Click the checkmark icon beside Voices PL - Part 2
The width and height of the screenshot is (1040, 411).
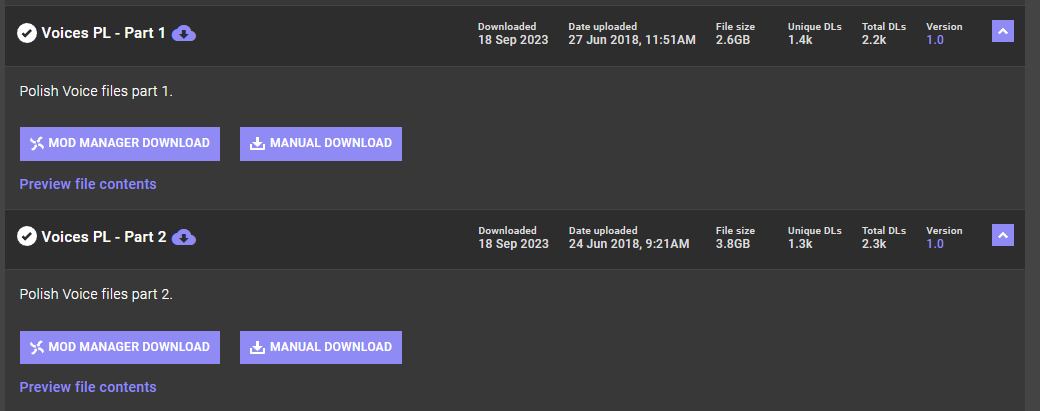[x=27, y=236]
